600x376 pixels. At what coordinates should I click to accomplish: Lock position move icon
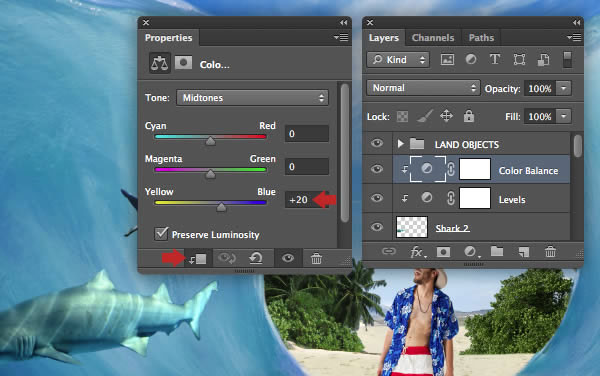(x=447, y=116)
